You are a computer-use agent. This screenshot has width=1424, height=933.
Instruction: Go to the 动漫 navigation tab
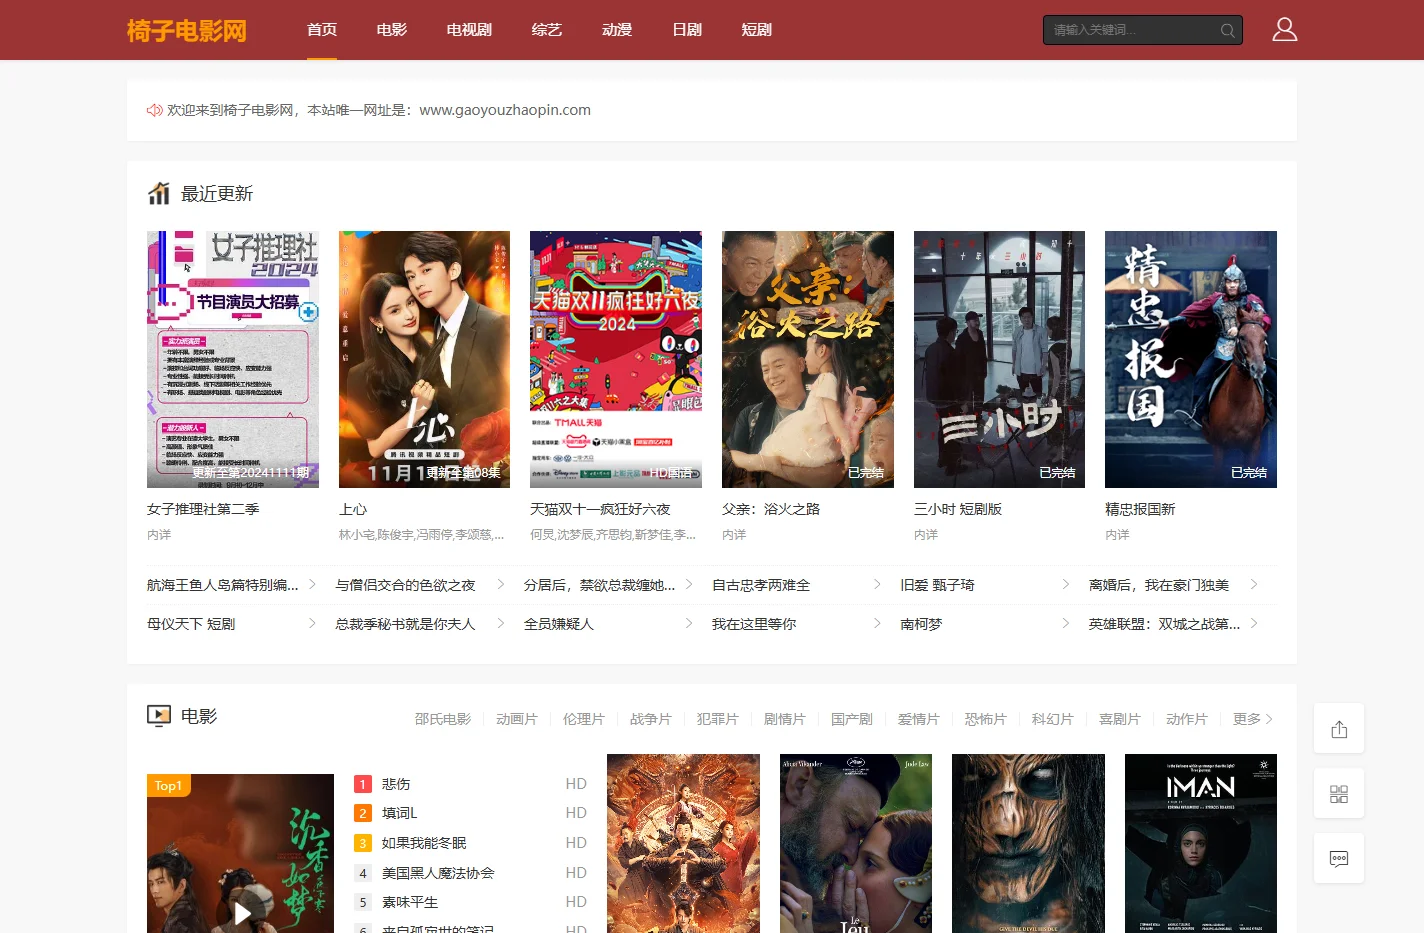click(617, 30)
